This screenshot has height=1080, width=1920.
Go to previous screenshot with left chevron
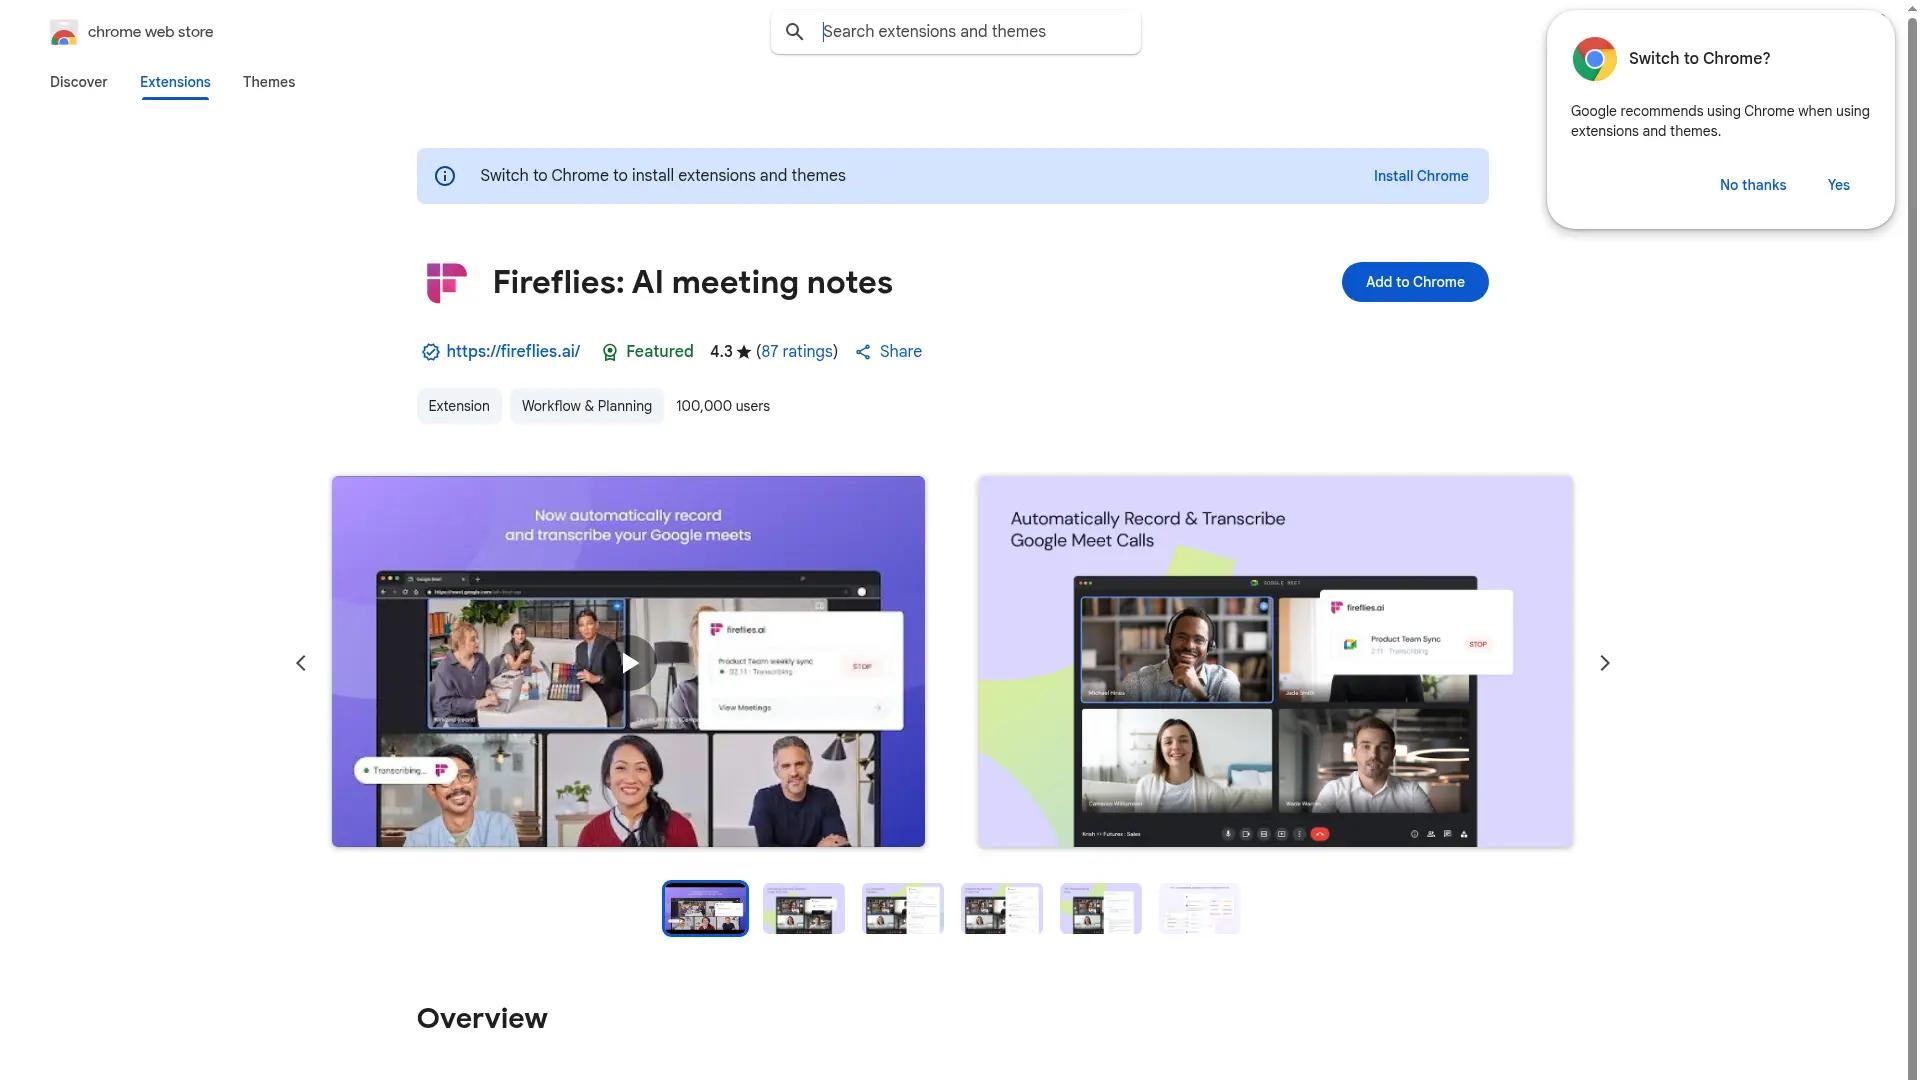300,663
